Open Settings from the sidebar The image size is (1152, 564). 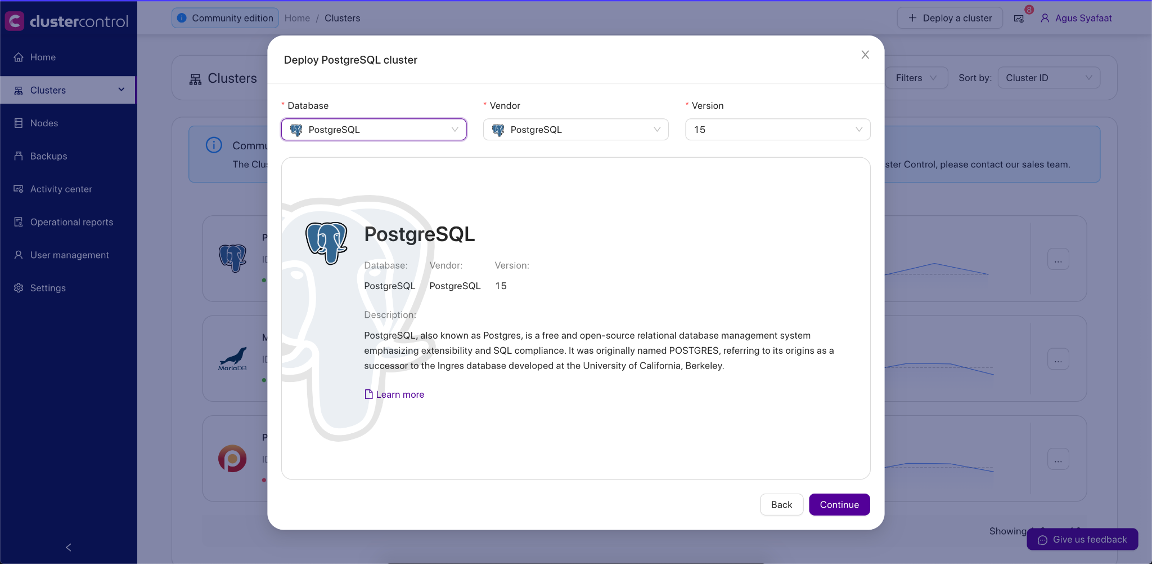click(x=48, y=288)
